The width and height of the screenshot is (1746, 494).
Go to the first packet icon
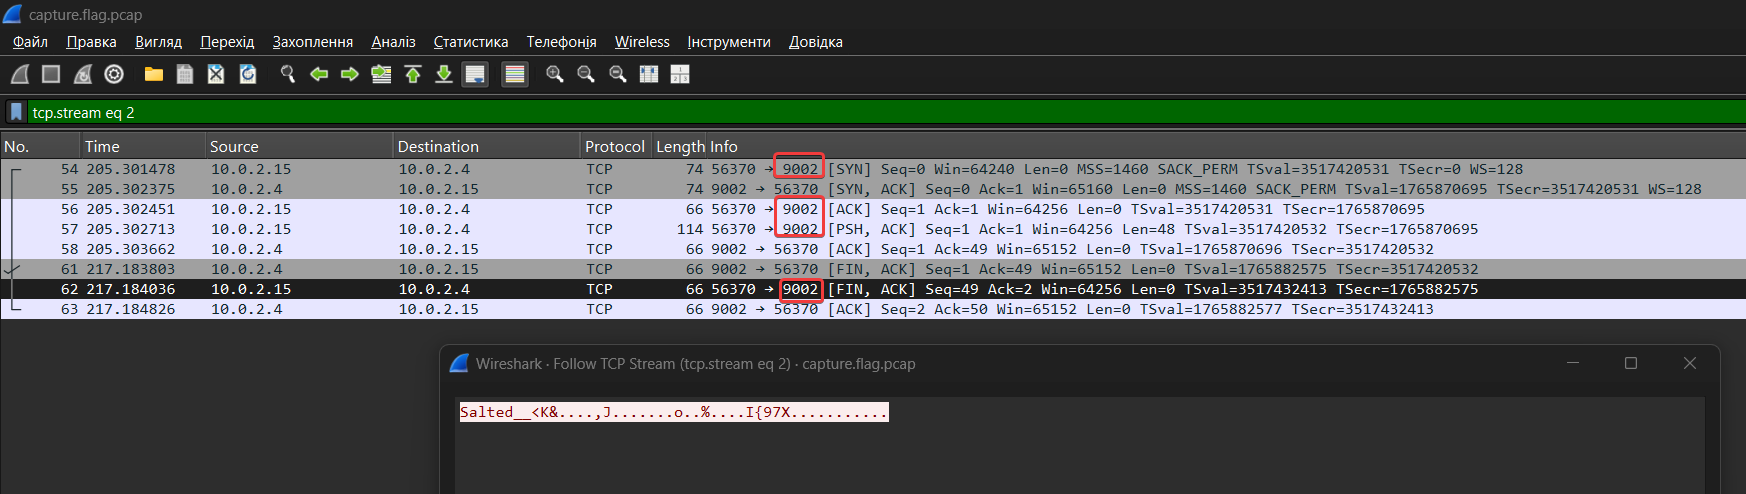pos(413,74)
